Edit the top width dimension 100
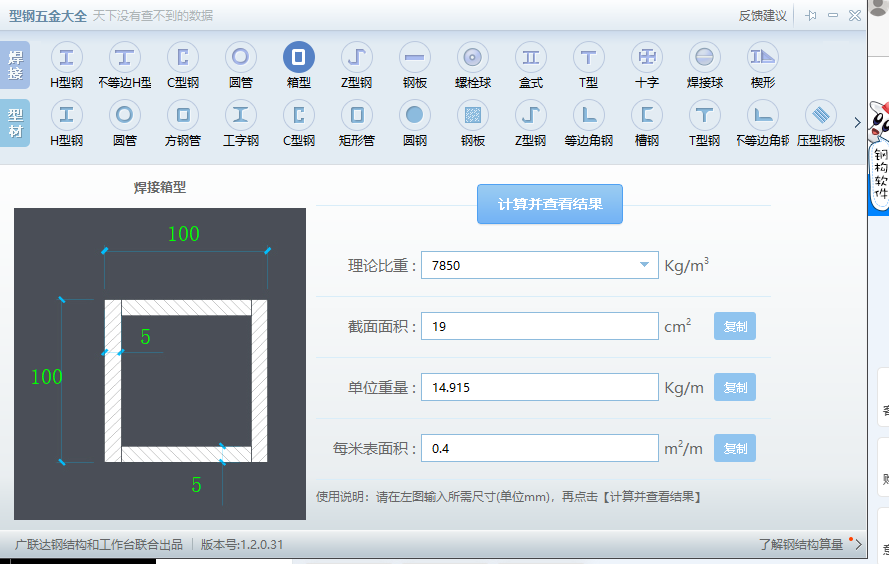 tap(184, 234)
